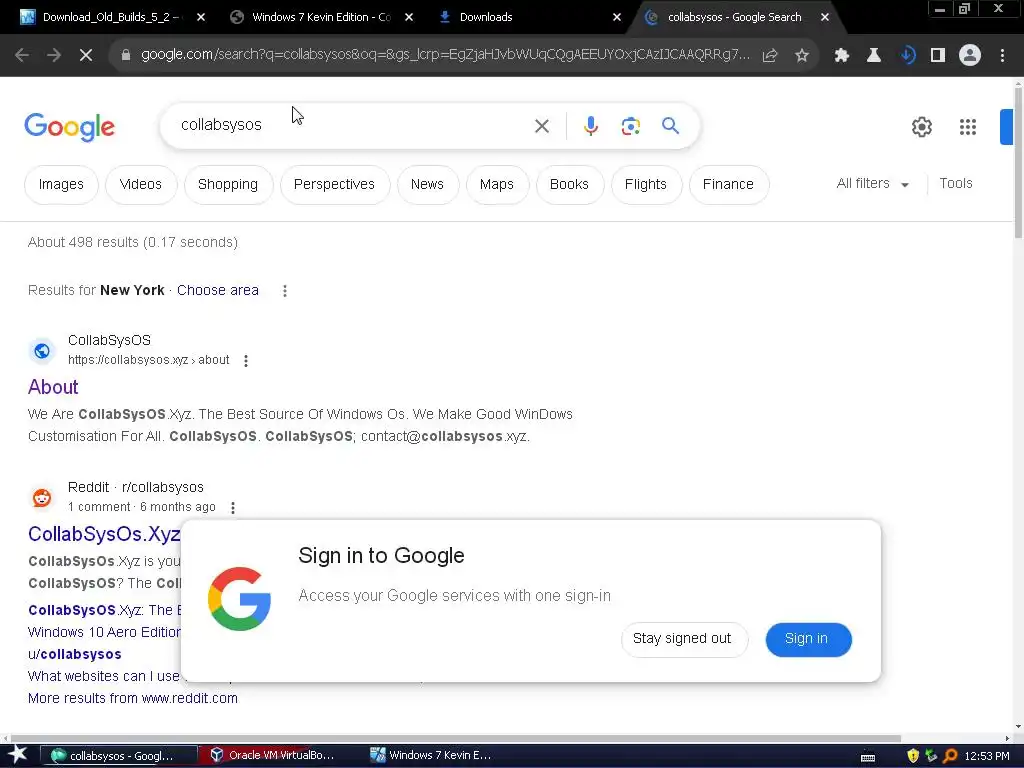
Task: Clear the search box text
Action: [541, 125]
